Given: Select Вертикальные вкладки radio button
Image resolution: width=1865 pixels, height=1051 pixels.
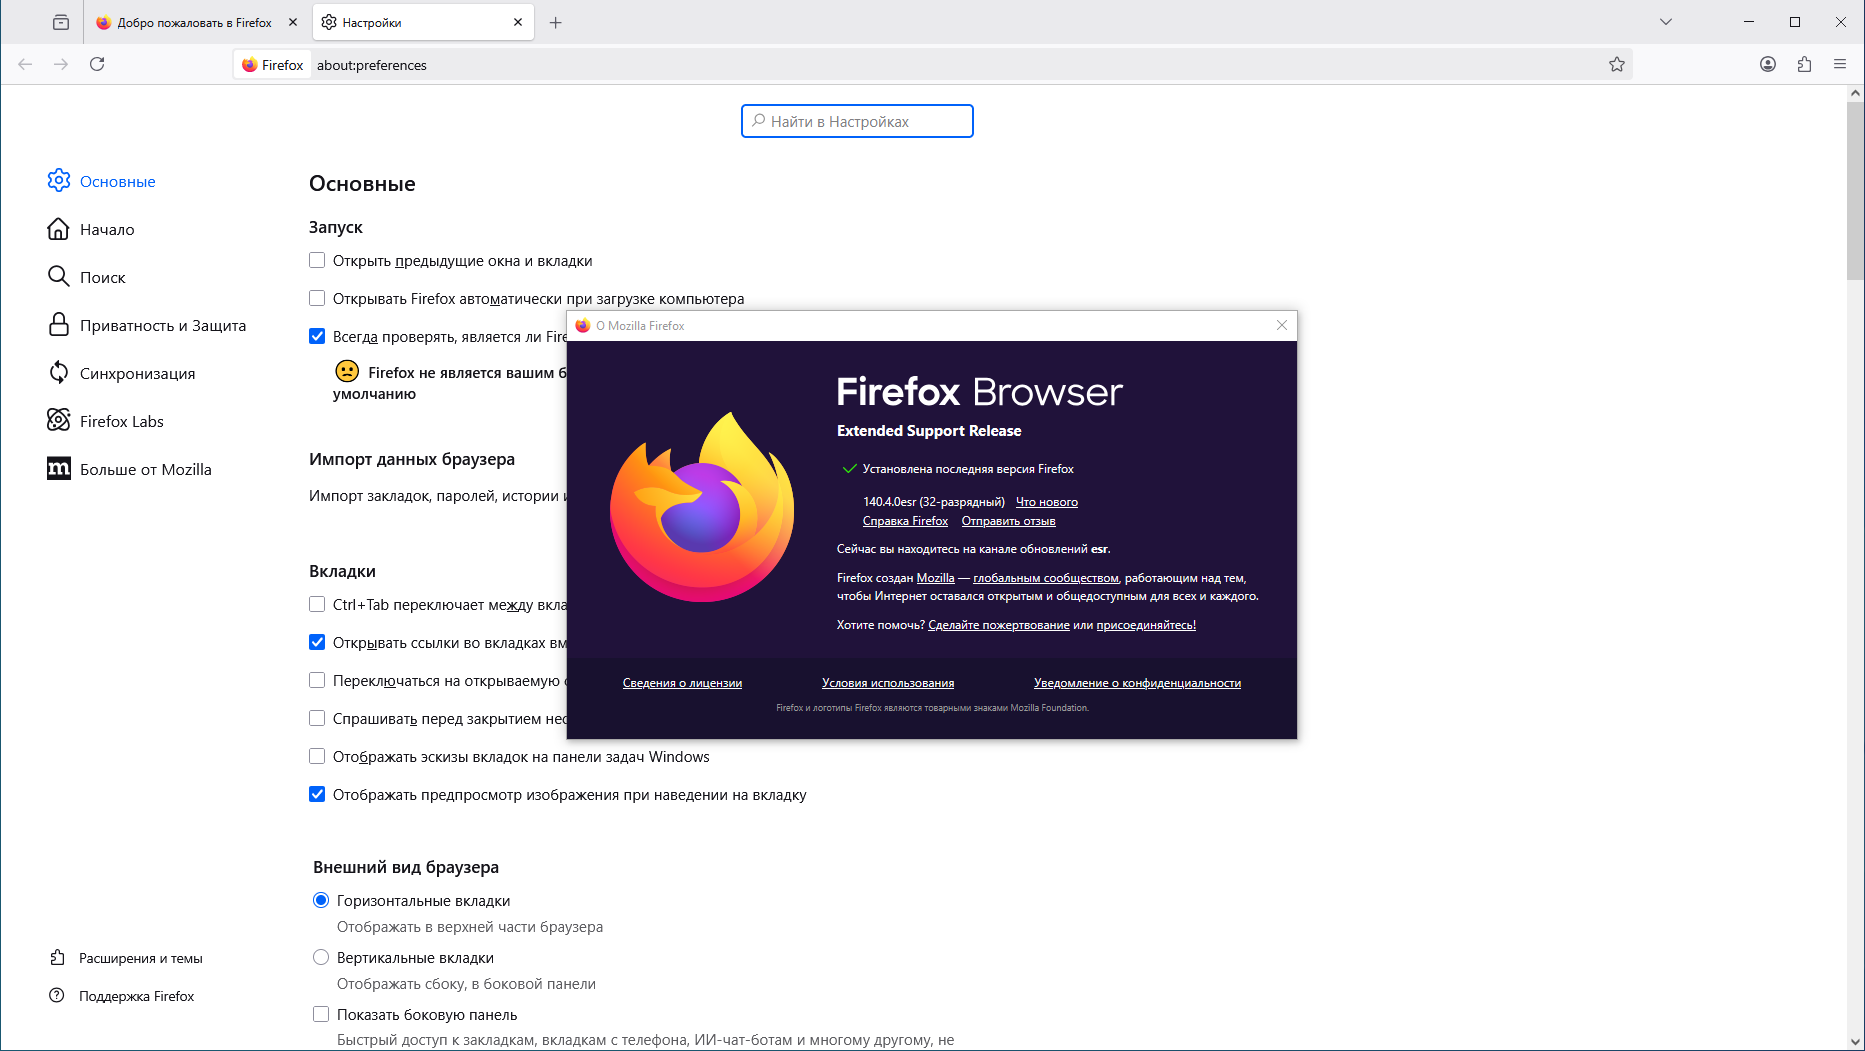Looking at the screenshot, I should [321, 957].
